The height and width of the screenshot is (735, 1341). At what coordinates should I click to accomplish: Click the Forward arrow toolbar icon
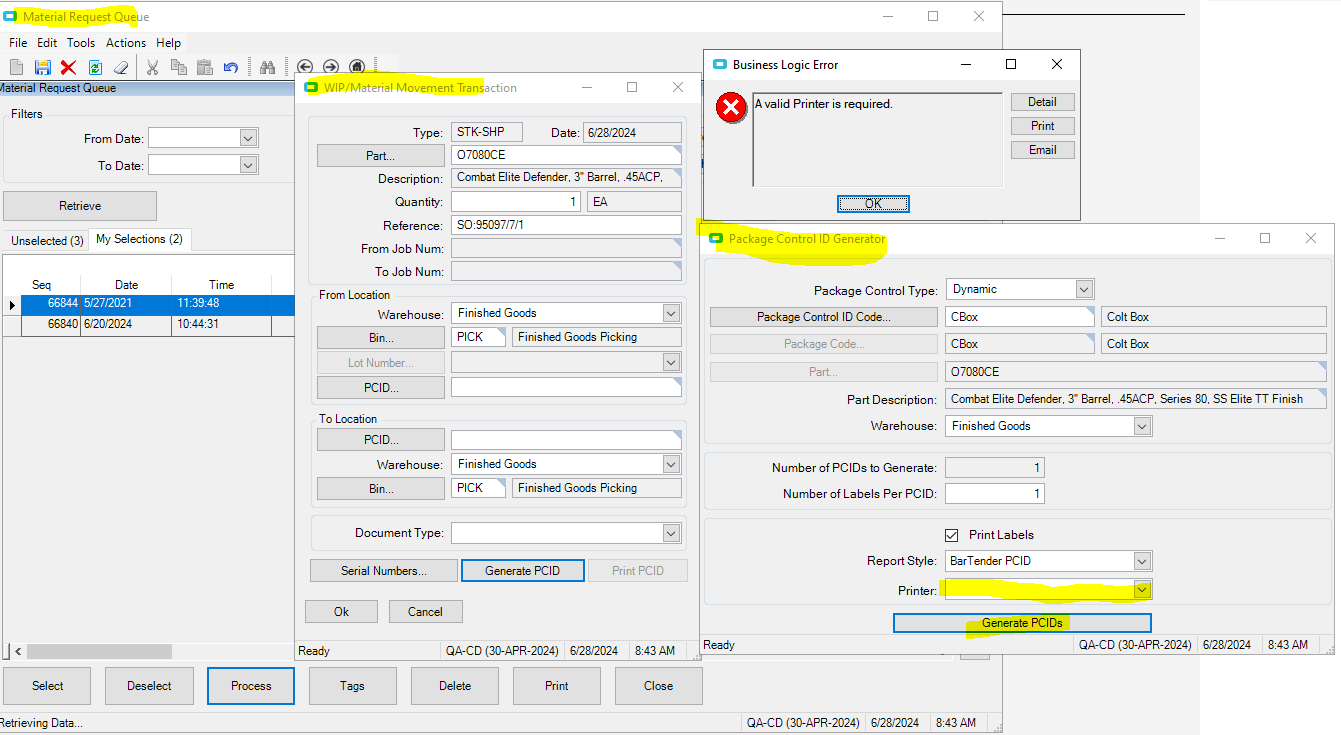click(x=331, y=67)
